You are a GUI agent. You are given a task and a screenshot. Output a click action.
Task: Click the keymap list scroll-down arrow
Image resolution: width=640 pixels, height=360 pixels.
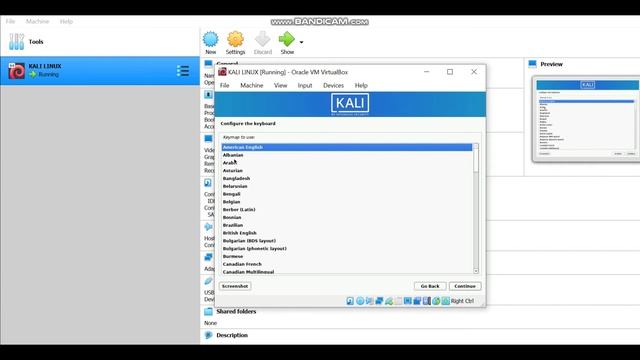(476, 271)
